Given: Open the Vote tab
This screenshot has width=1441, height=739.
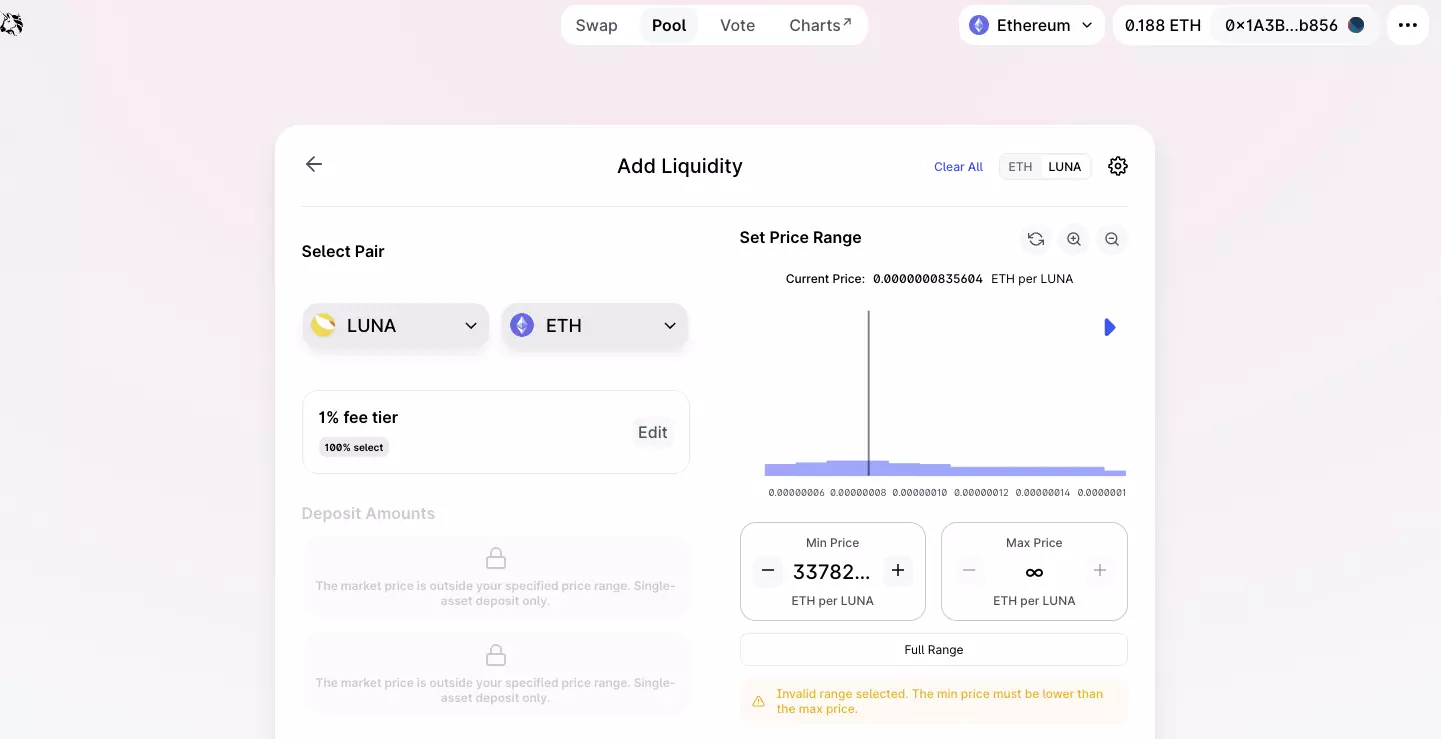Looking at the screenshot, I should click(737, 25).
